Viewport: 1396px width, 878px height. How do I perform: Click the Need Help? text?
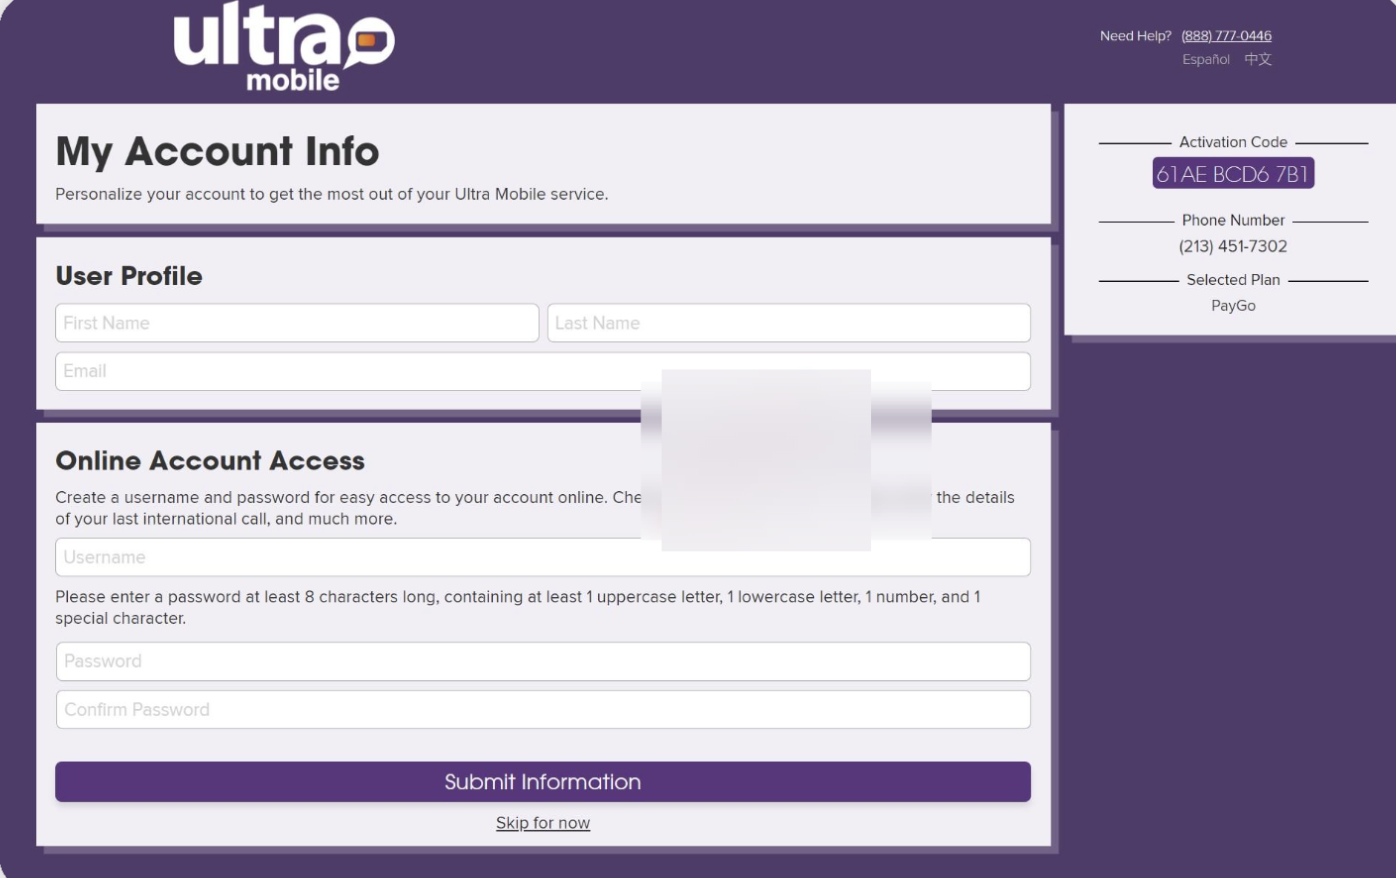coord(1135,36)
